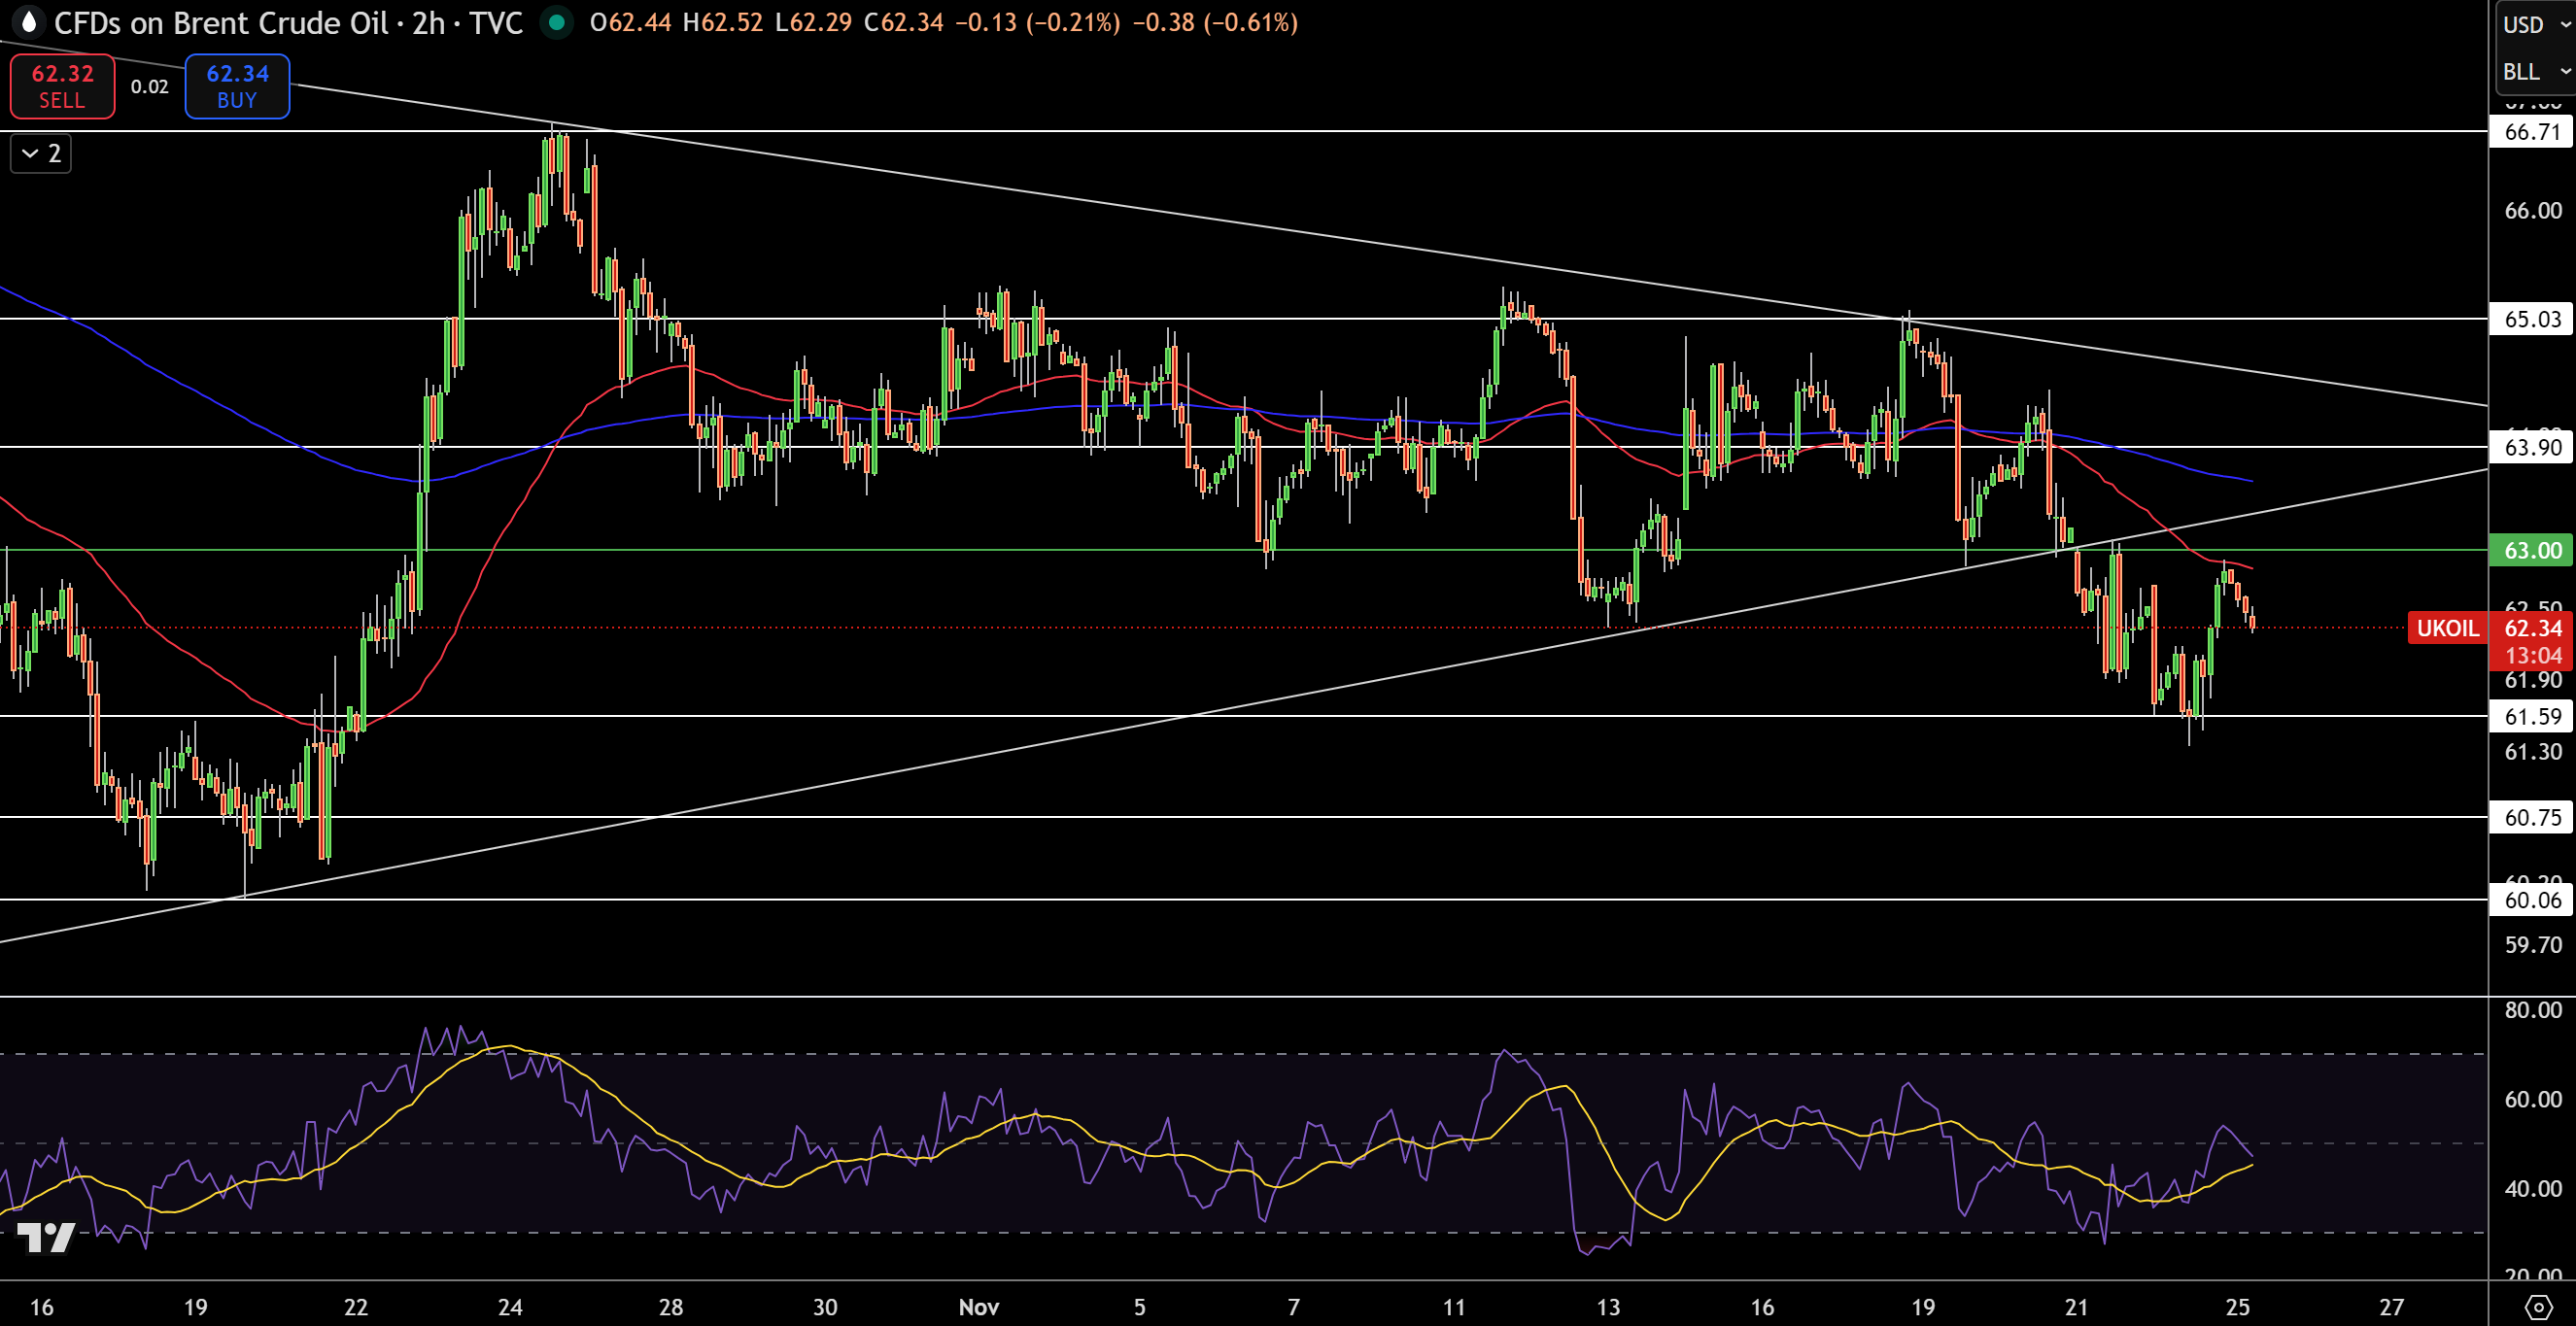2576x1326 pixels.
Task: Click the green market status dot
Action: pos(557,23)
